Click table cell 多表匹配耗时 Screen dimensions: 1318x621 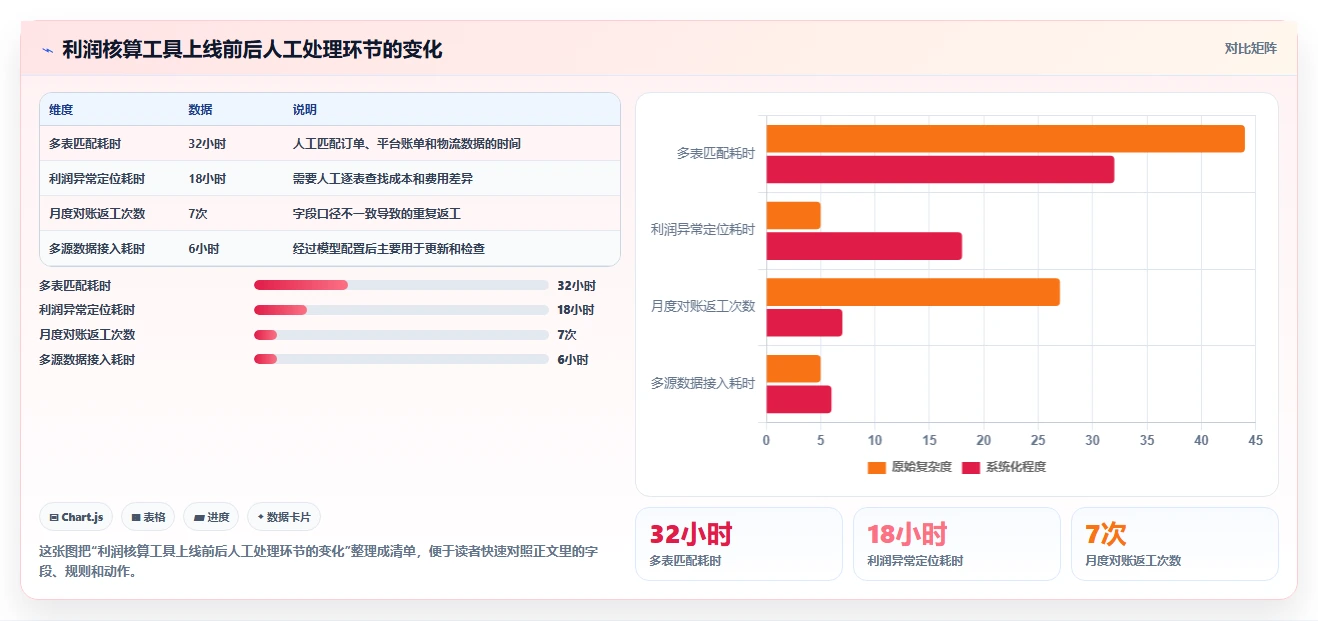pyautogui.click(x=85, y=144)
